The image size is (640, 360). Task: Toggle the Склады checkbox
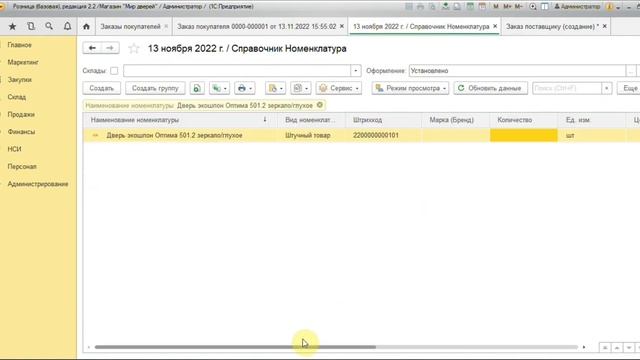(114, 71)
